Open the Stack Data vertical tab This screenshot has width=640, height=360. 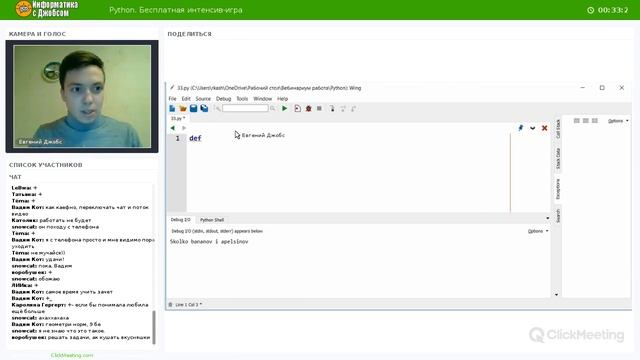tap(558, 158)
